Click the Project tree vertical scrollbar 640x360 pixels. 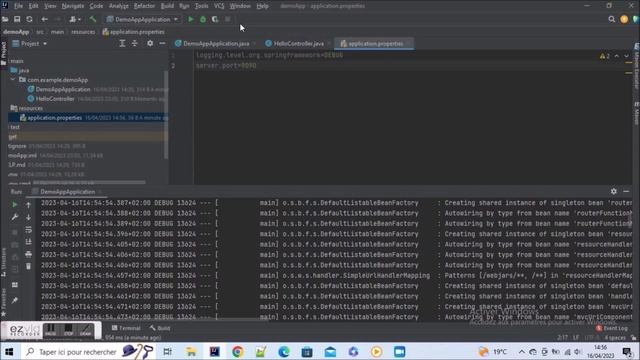click(166, 115)
